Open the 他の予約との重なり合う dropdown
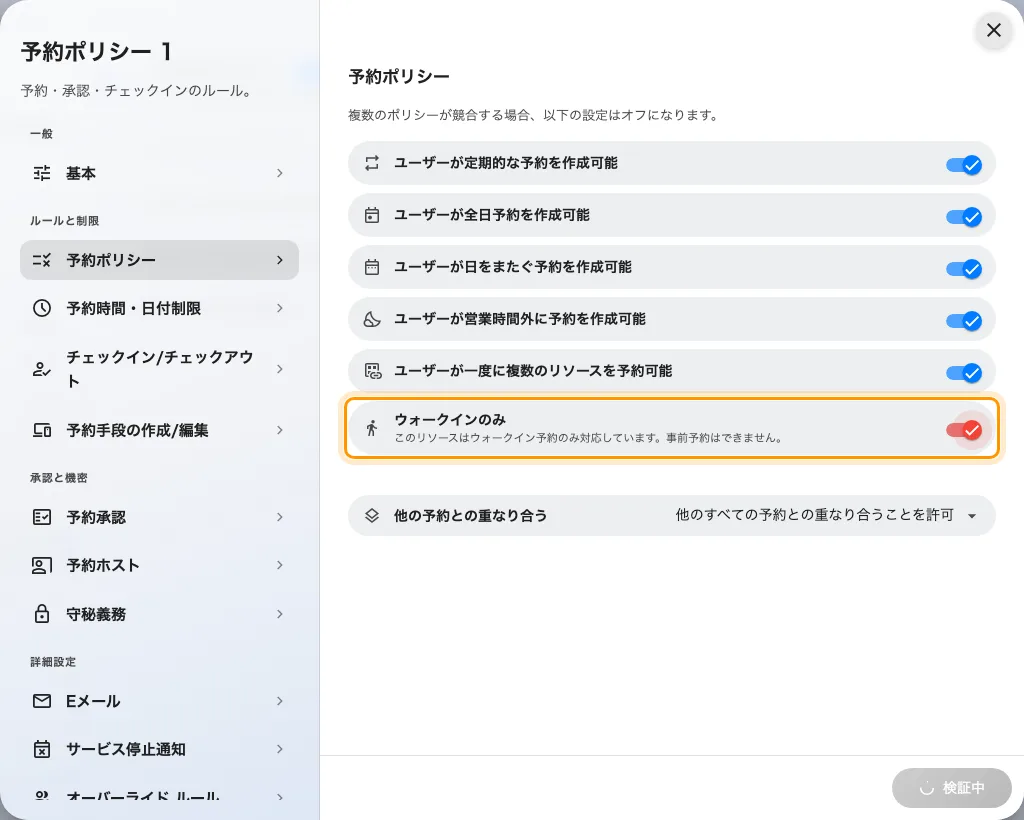Viewport: 1024px width, 820px height. [827, 515]
